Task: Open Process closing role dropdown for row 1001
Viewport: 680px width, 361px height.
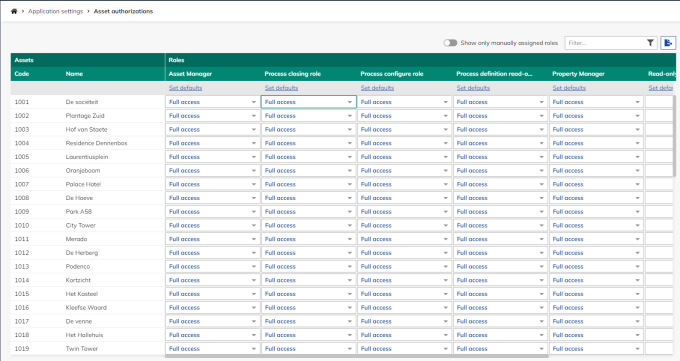Action: 308,102
